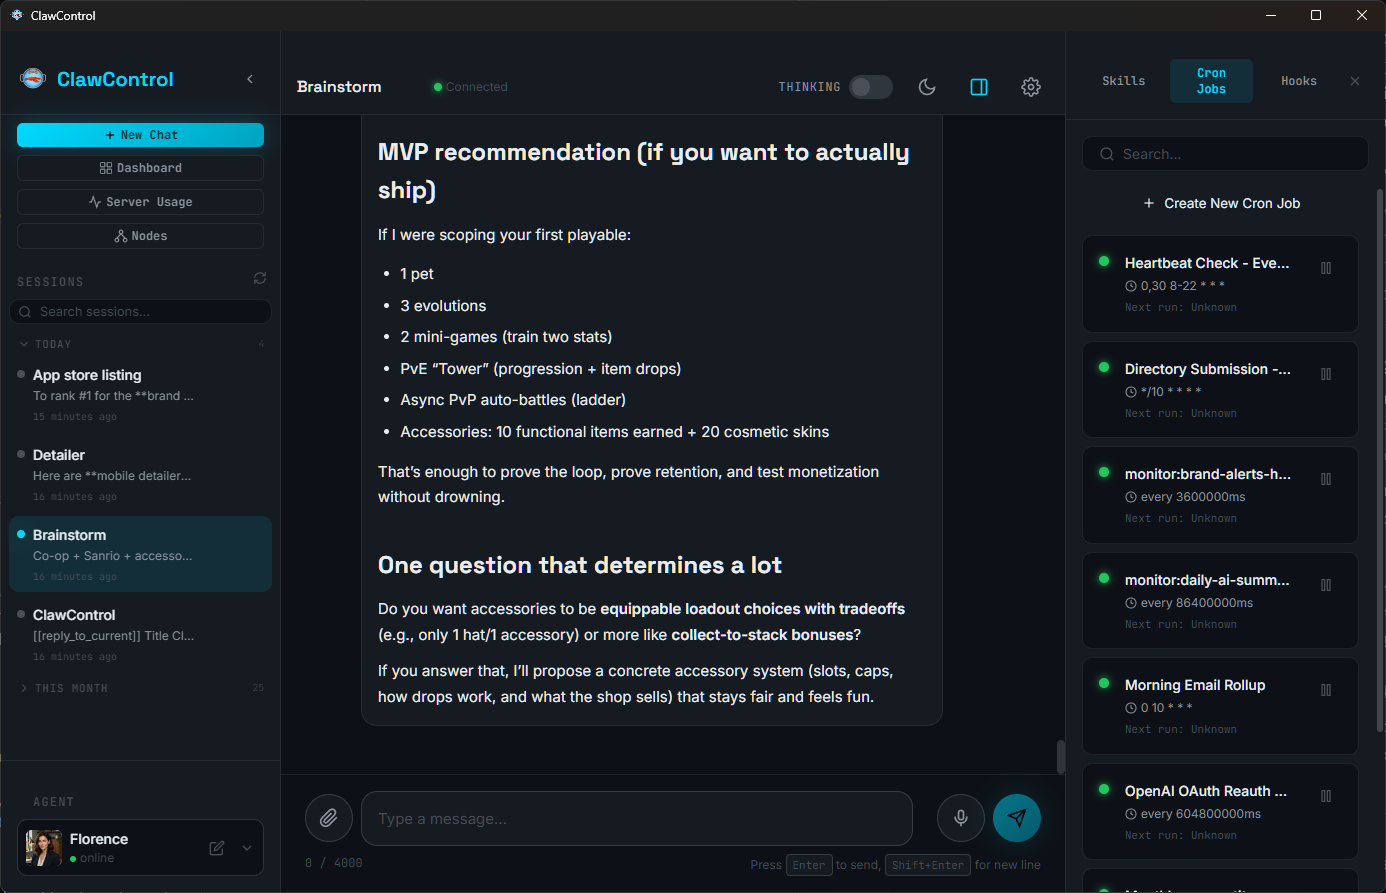Switch to the Hooks tab
Viewport: 1386px width, 893px height.
pyautogui.click(x=1298, y=81)
